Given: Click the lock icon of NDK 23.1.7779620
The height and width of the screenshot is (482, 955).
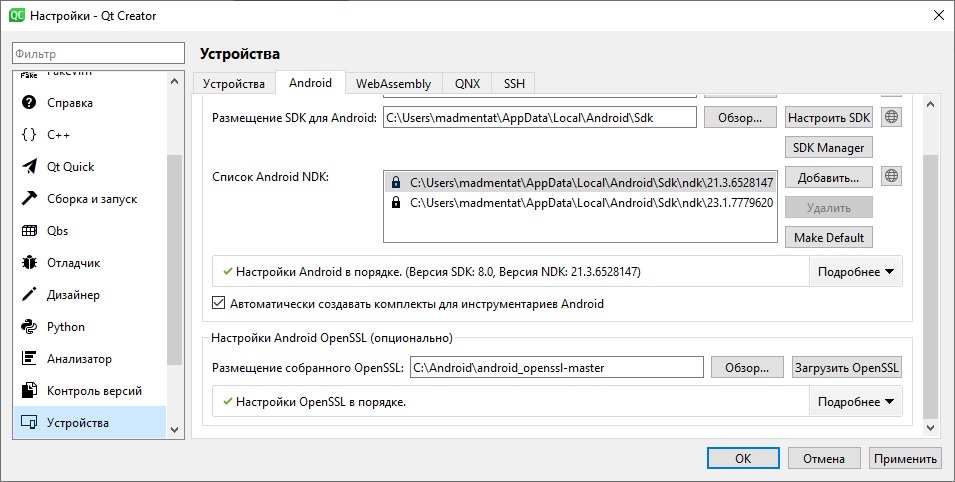Looking at the screenshot, I should coord(396,202).
